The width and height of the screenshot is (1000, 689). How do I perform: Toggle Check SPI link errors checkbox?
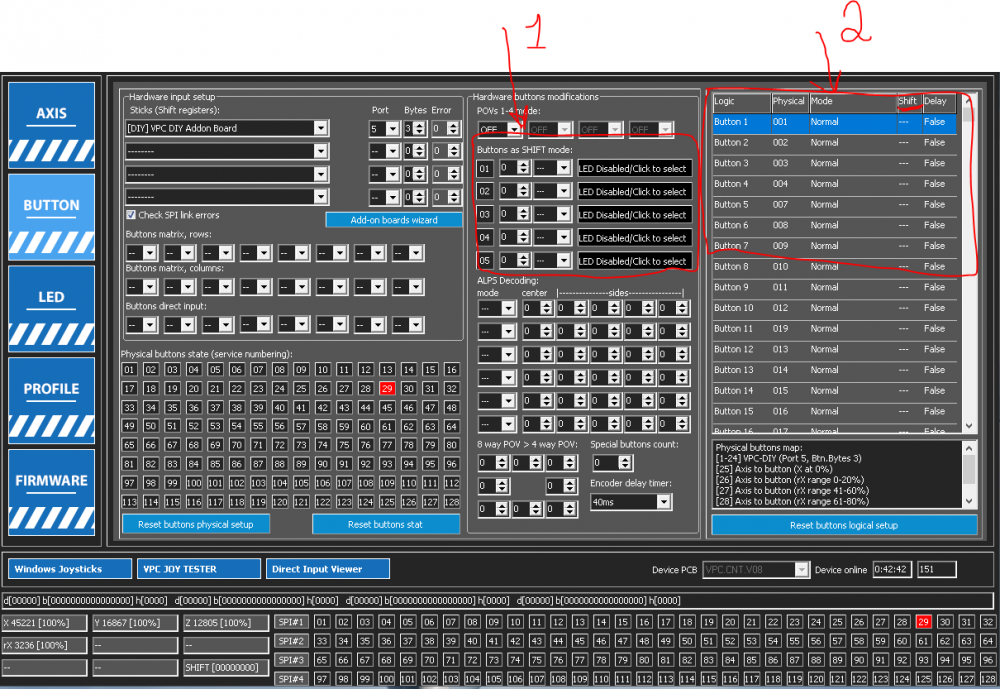131,215
